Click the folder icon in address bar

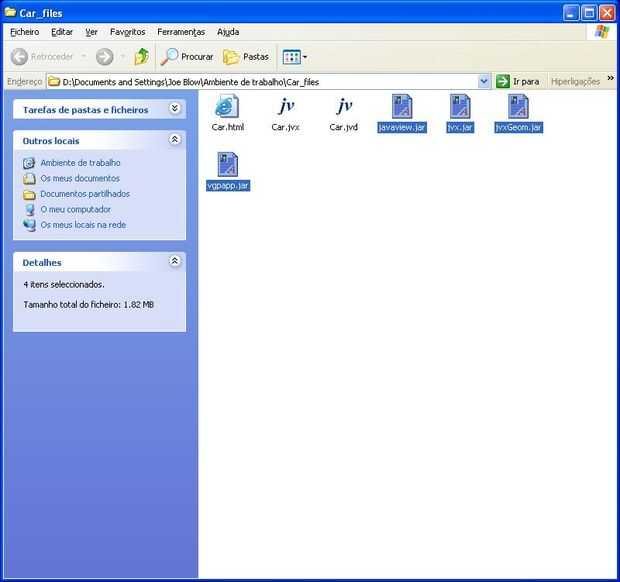pos(54,81)
